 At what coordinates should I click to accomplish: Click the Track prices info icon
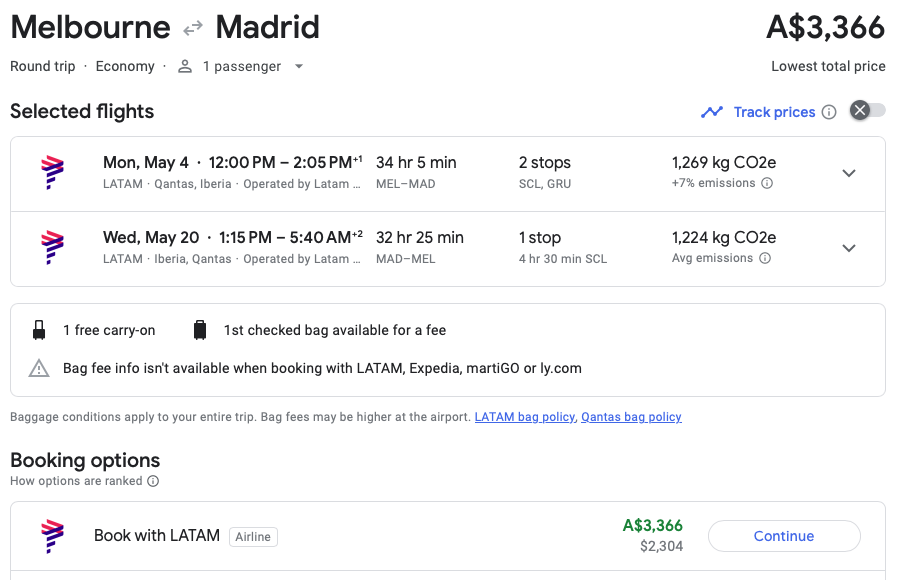[829, 112]
